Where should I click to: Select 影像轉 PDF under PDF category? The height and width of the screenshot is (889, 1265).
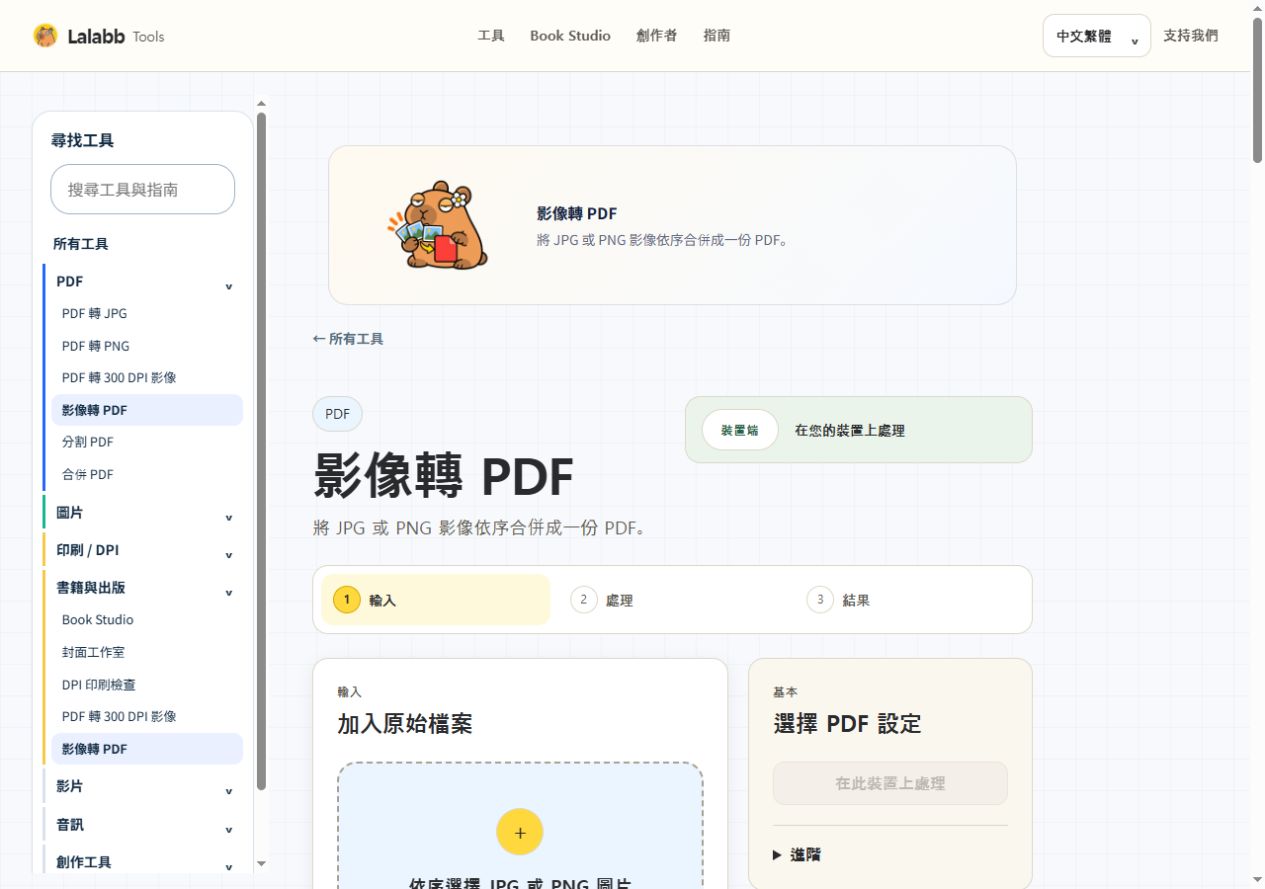[147, 410]
